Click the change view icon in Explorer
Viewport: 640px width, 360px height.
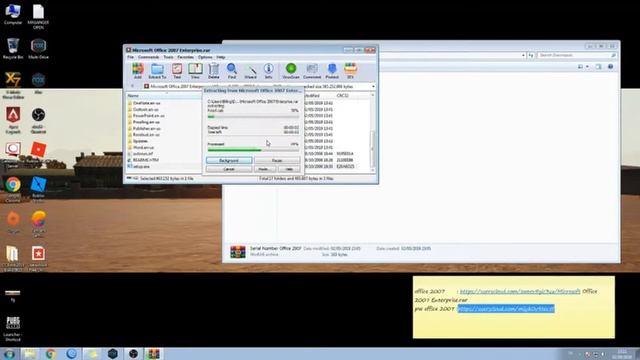click(x=580, y=67)
